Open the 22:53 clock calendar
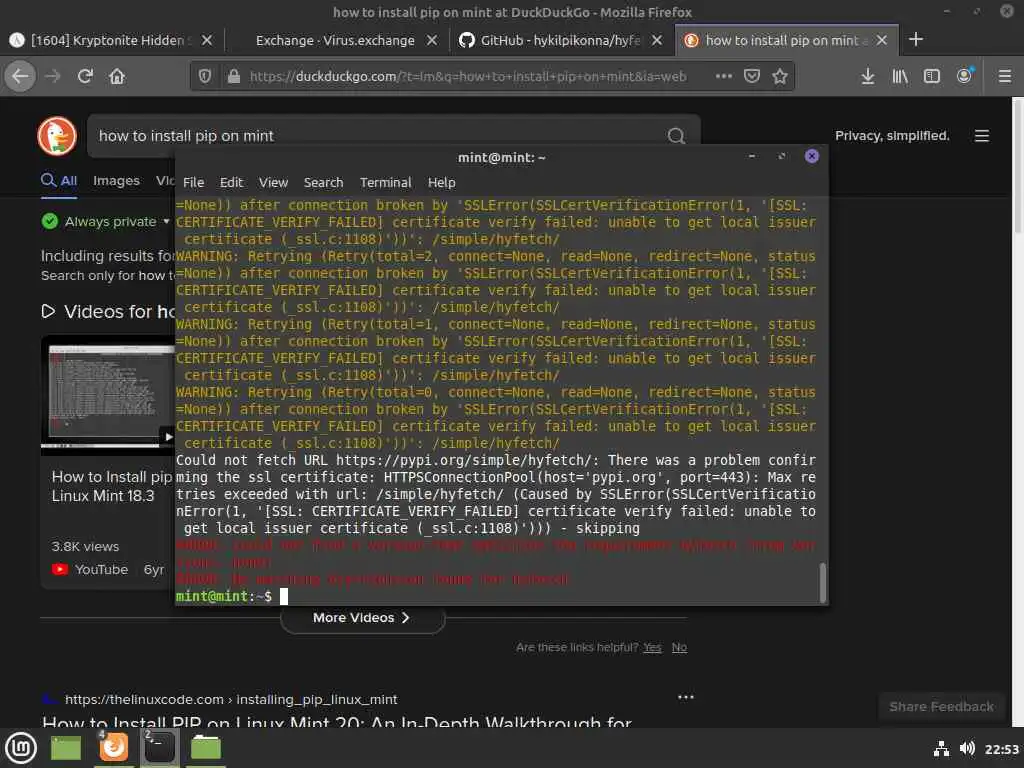This screenshot has width=1024, height=768. 1002,749
